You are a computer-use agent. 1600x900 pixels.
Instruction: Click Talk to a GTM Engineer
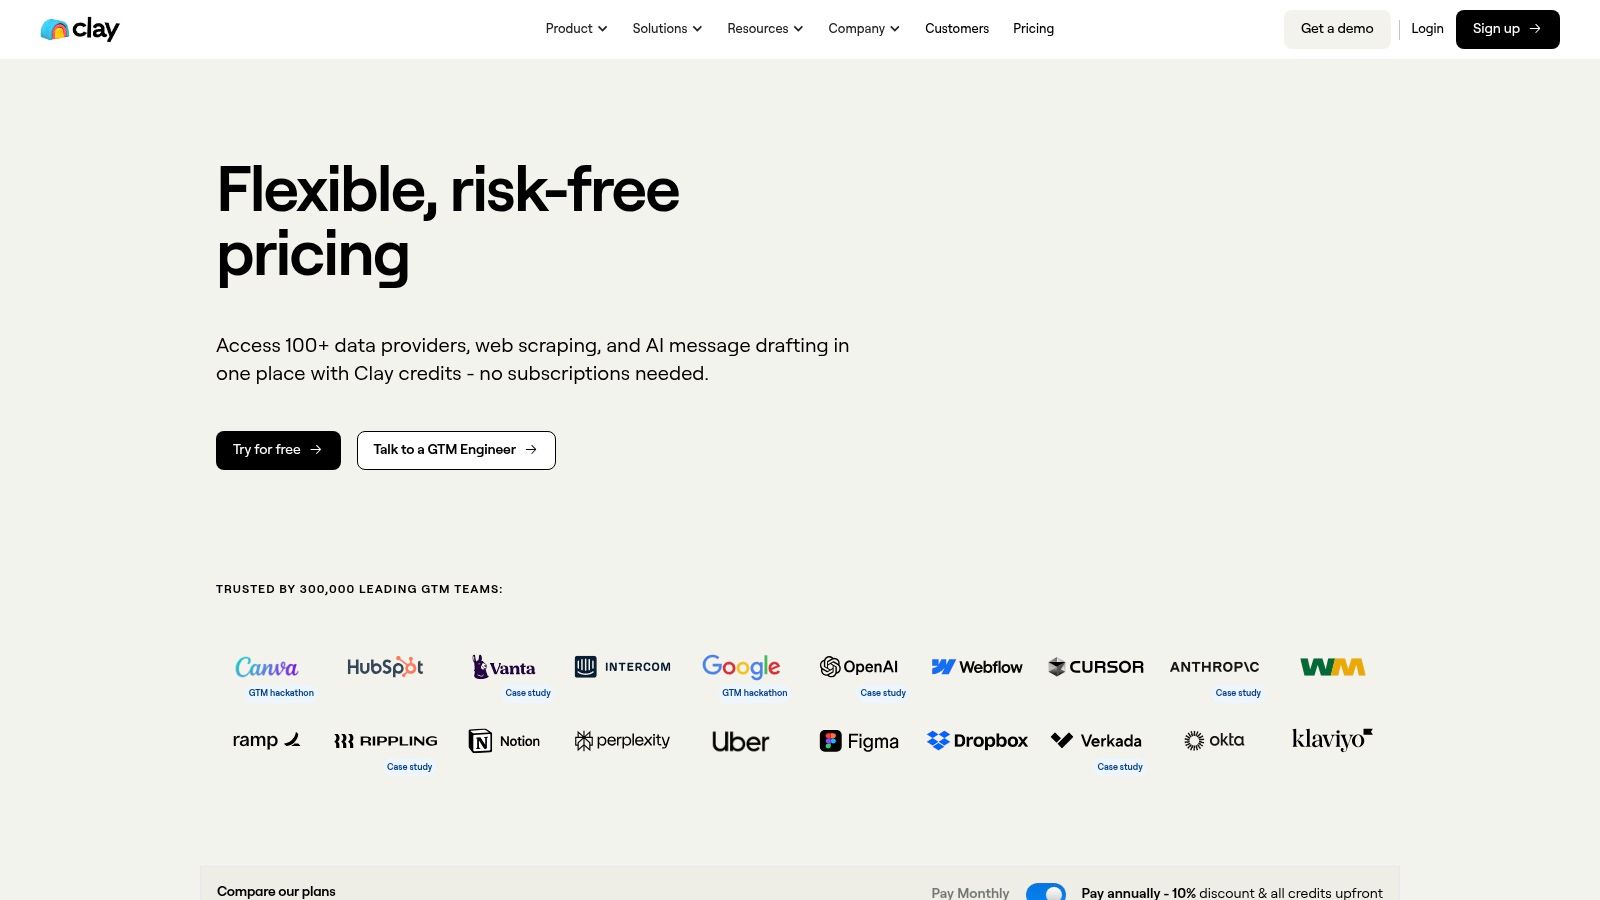tap(456, 450)
